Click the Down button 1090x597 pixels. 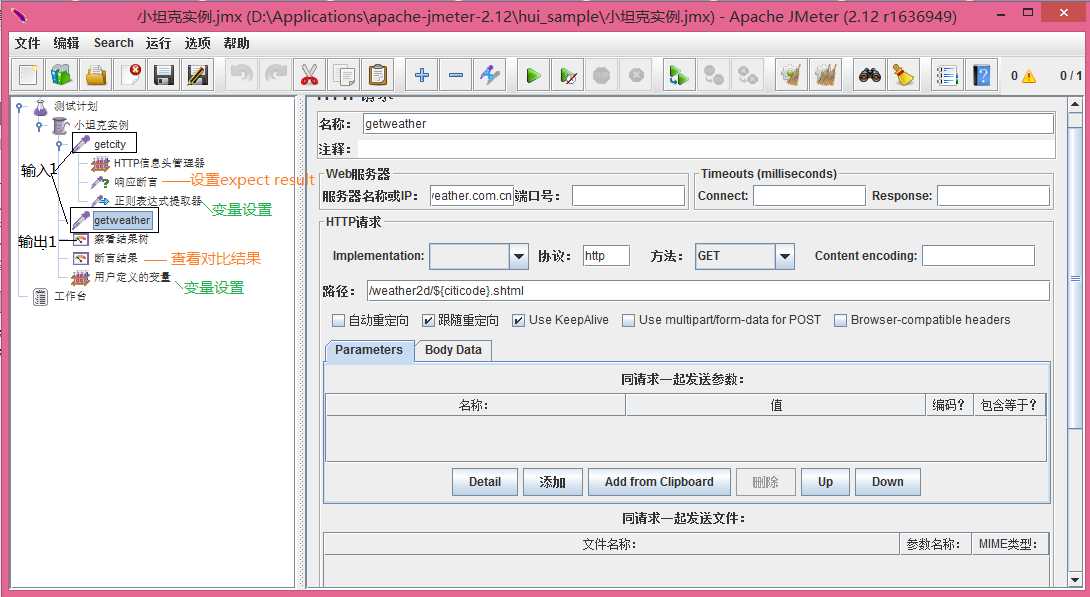pyautogui.click(x=888, y=482)
